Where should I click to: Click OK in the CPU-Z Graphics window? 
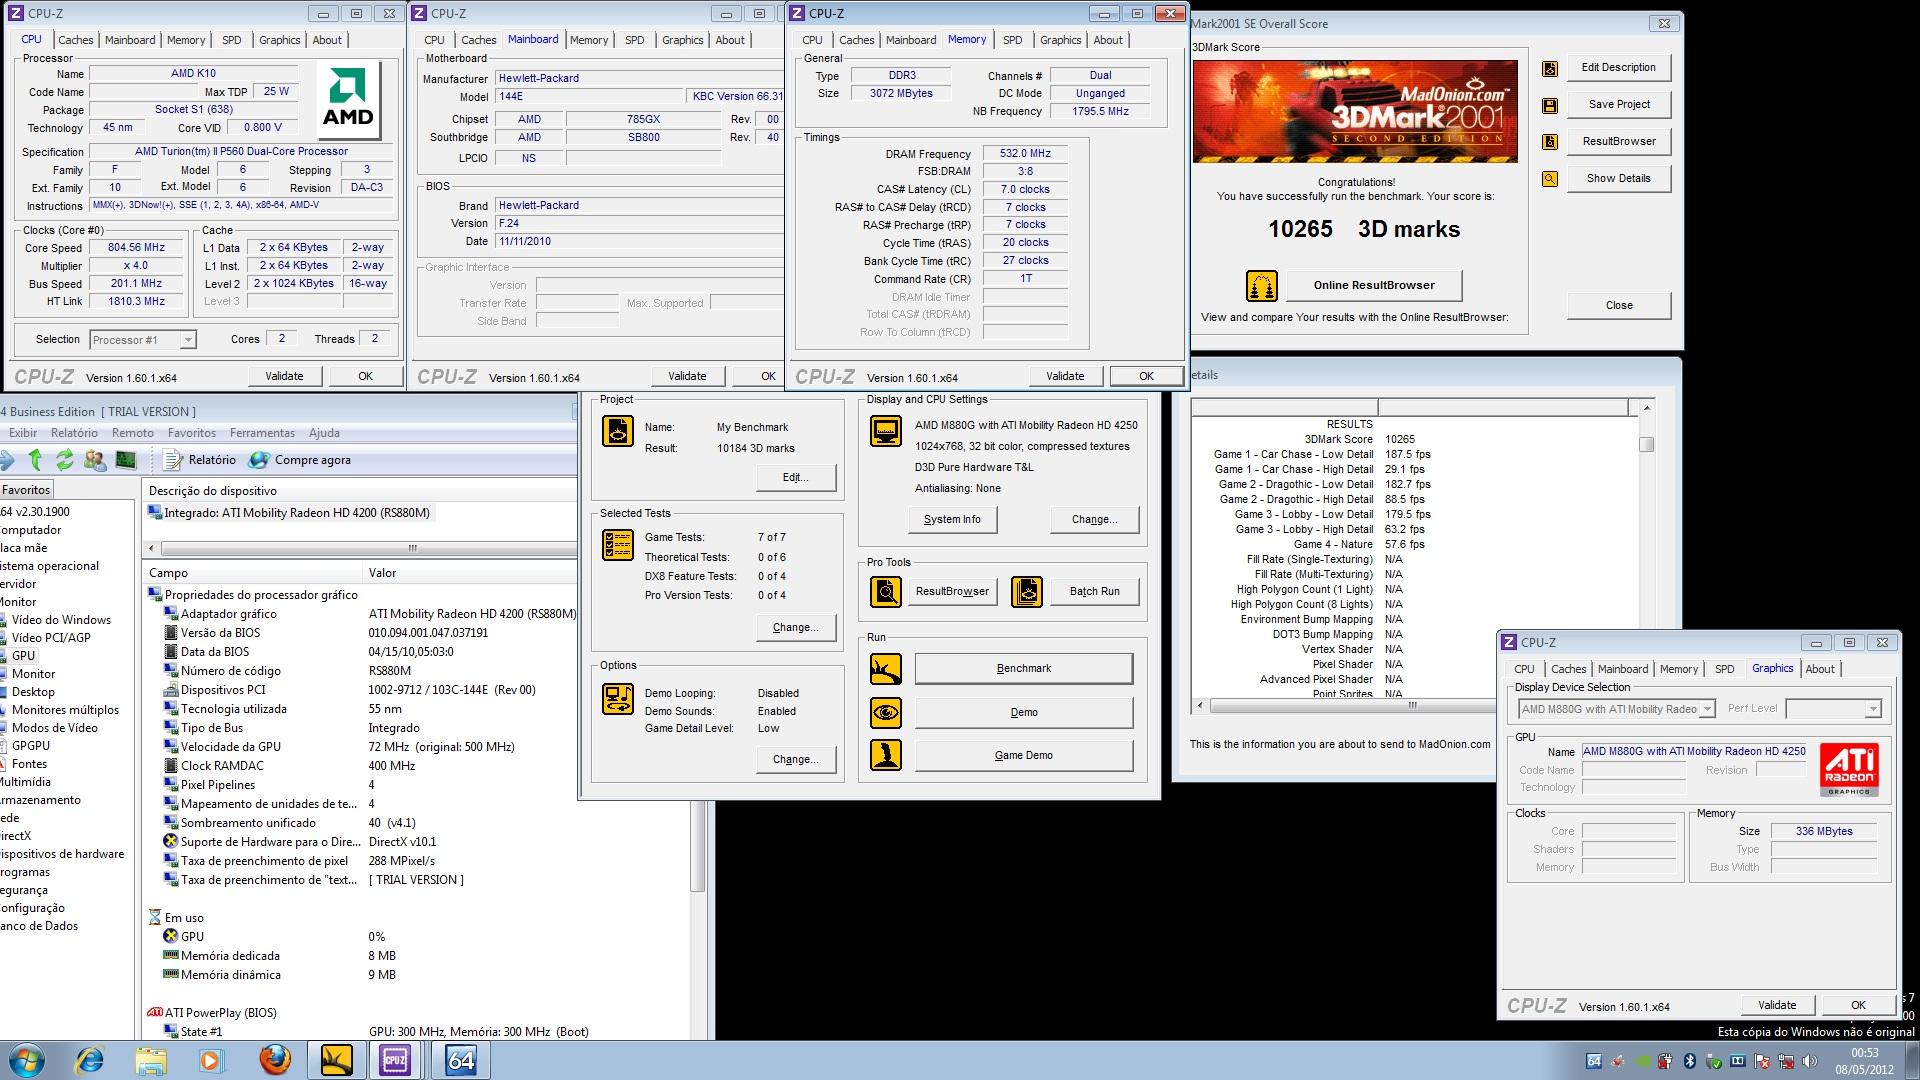coord(1858,1005)
